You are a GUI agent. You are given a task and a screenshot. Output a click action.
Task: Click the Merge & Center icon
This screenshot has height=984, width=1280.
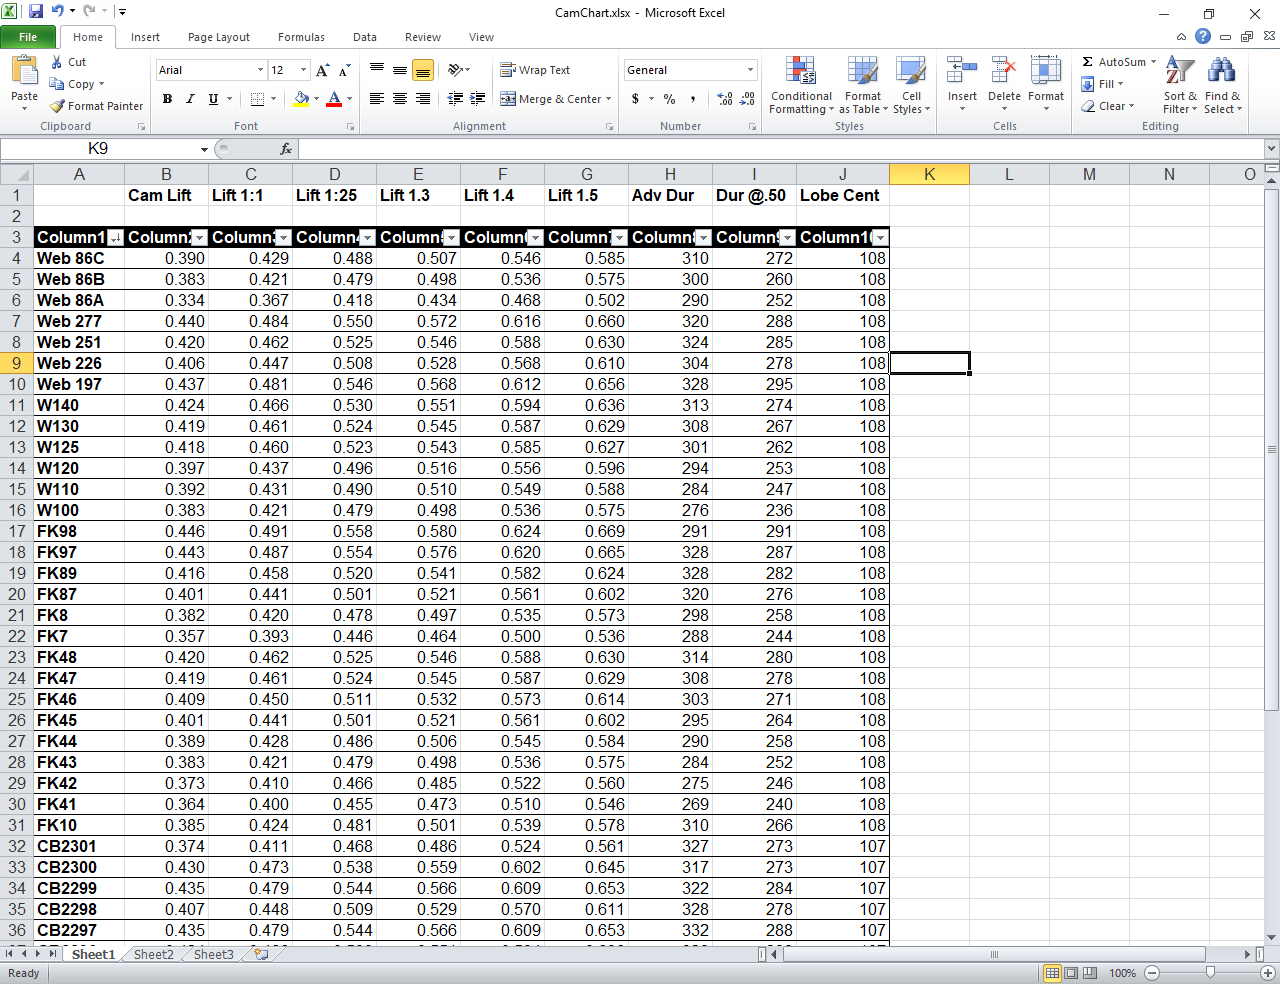pos(508,99)
